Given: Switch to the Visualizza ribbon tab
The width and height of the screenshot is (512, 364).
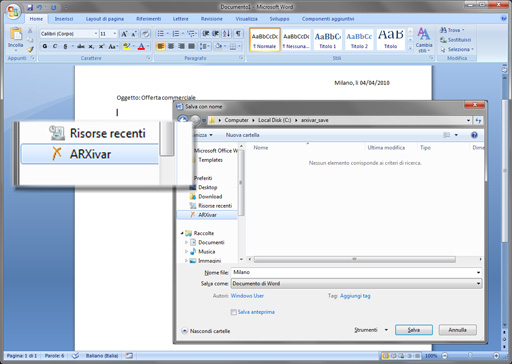Looking at the screenshot, I should (246, 19).
